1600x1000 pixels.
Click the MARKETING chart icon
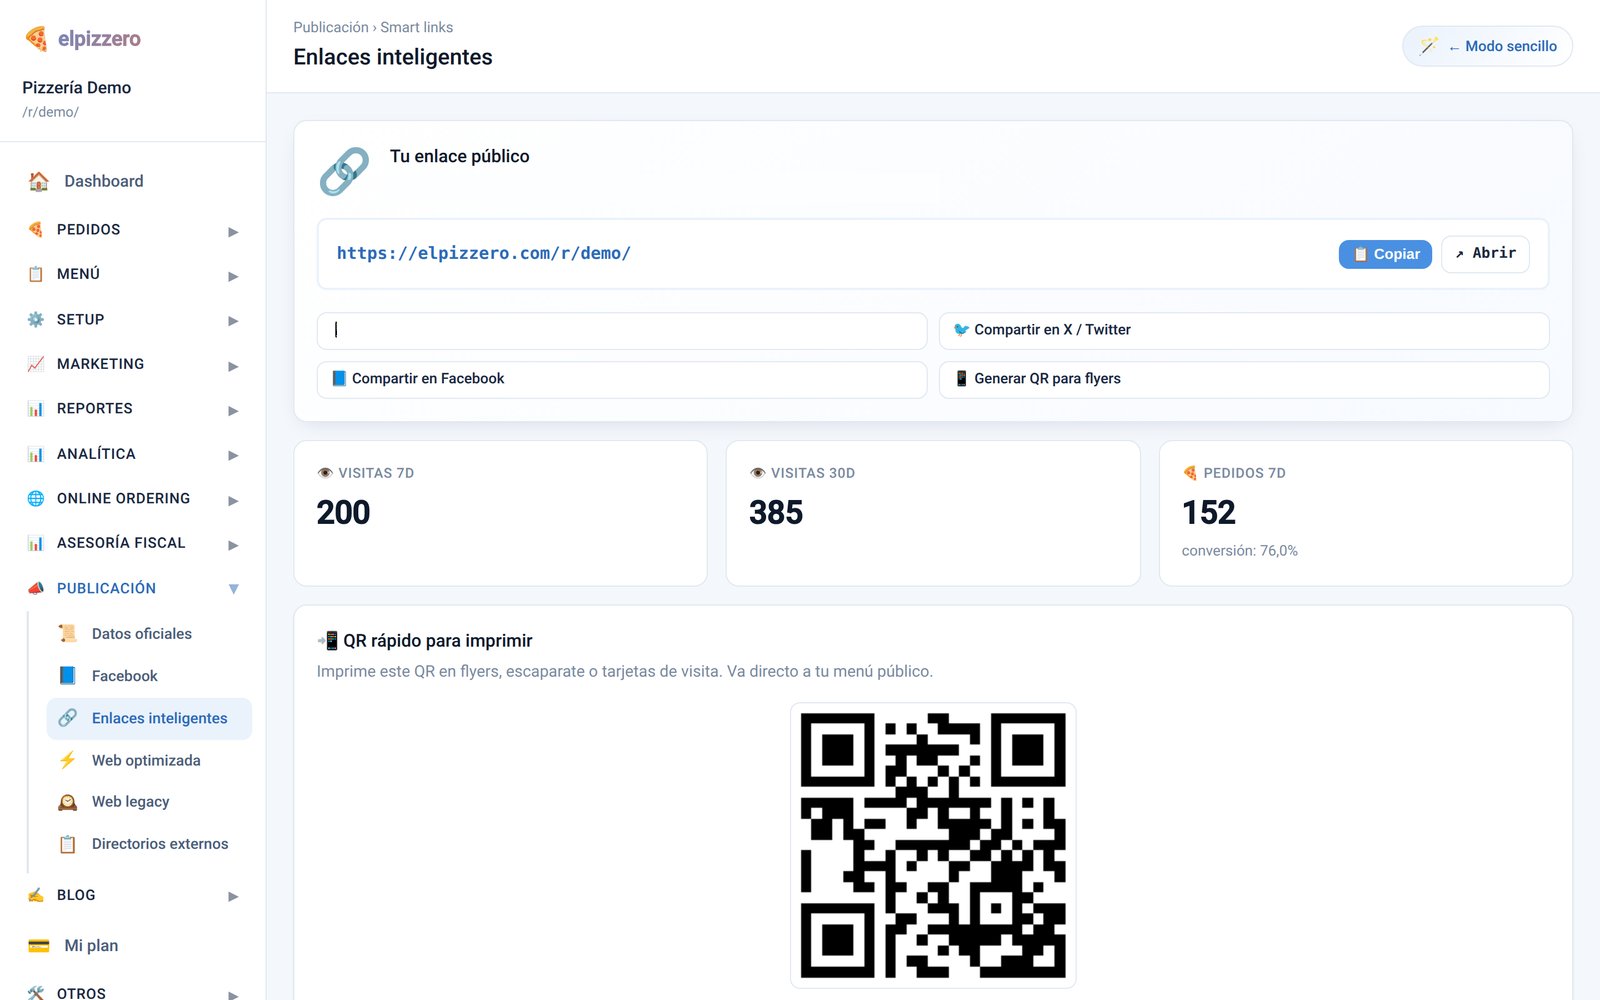(x=36, y=364)
